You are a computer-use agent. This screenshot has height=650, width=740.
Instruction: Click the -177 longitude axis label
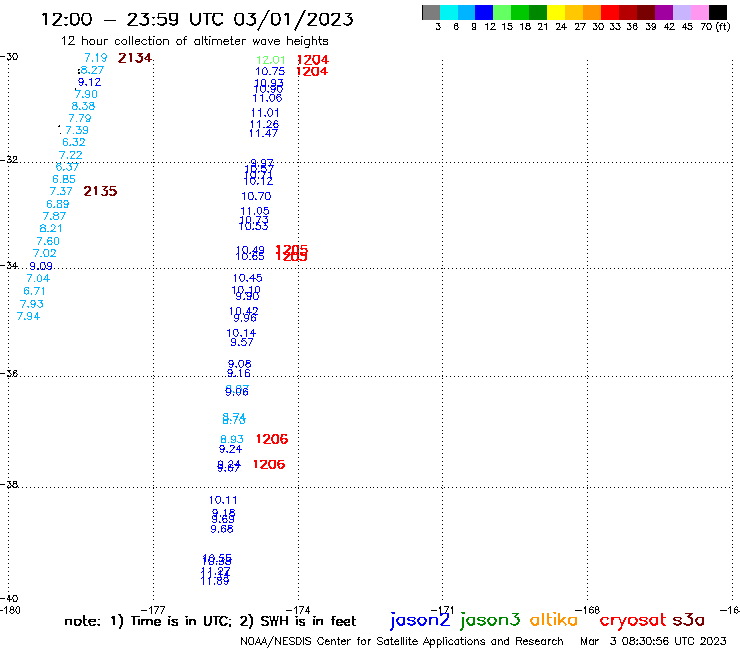pos(153,610)
